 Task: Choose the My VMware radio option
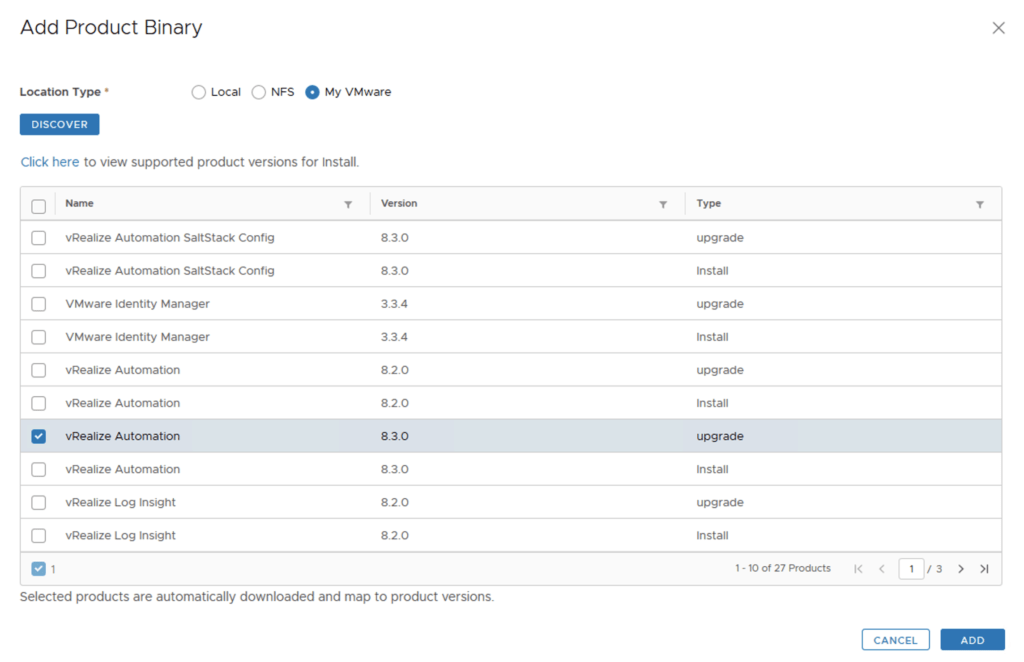coord(313,92)
